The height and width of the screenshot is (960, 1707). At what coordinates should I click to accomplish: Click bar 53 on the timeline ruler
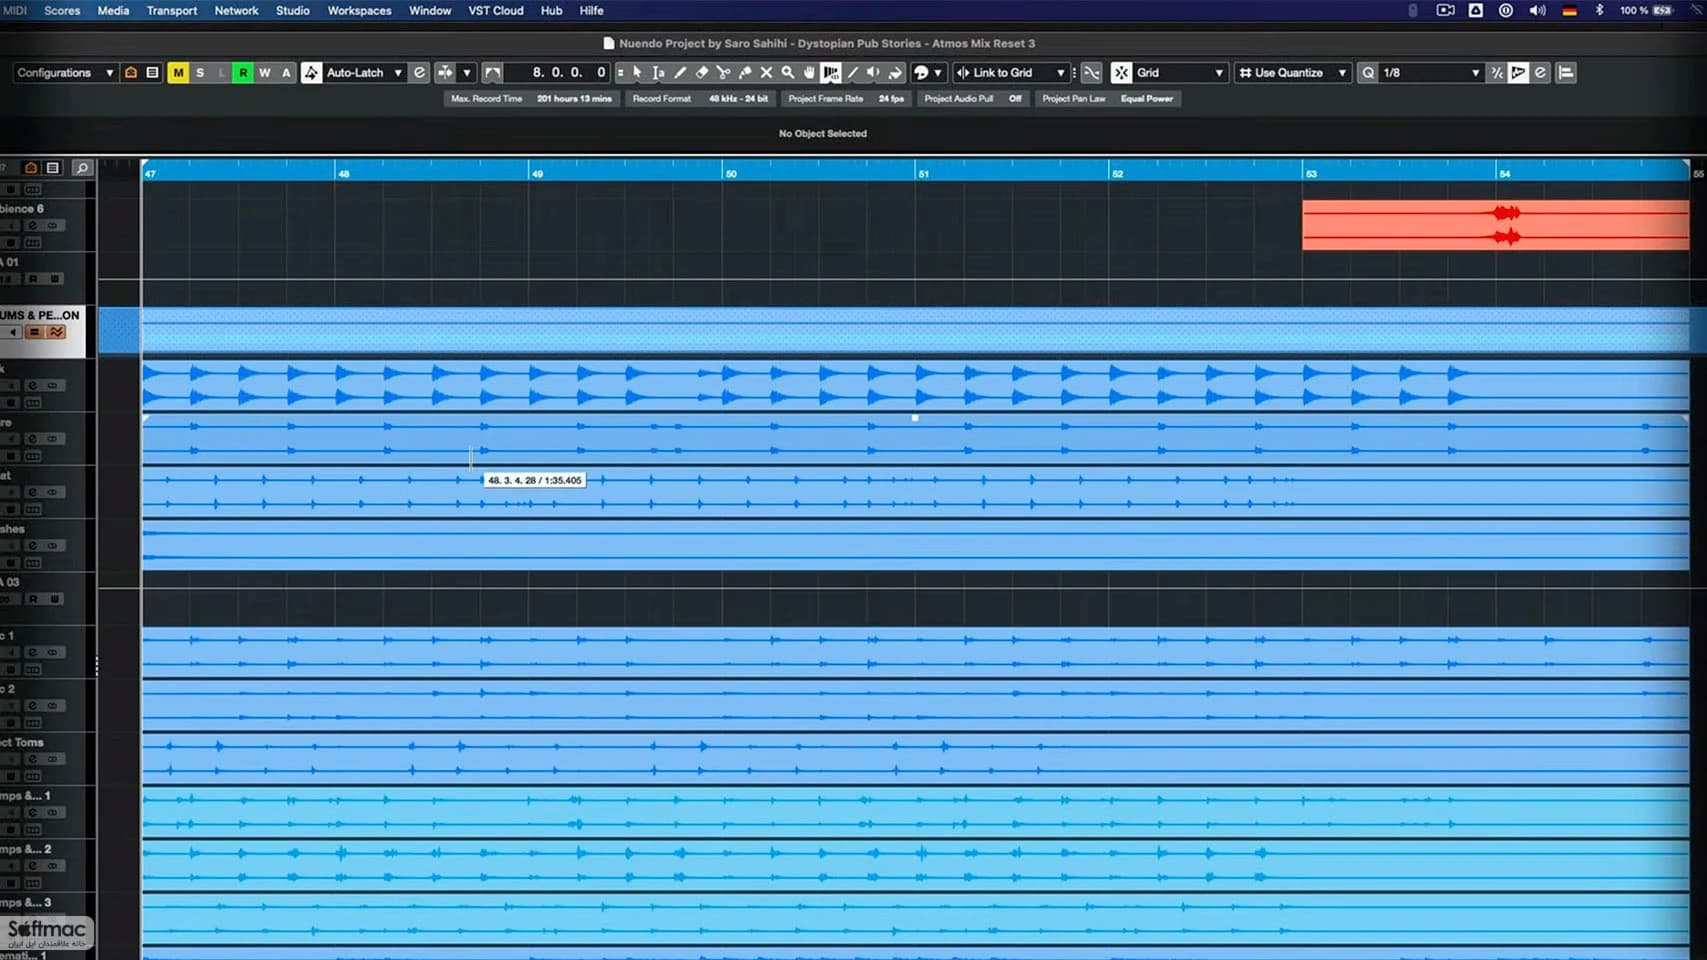[x=1310, y=174]
